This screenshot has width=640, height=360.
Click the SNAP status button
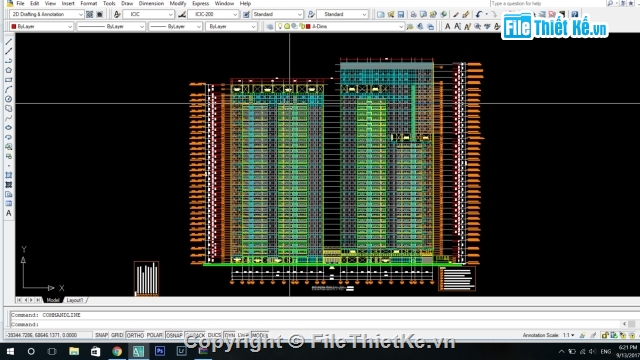coord(102,335)
